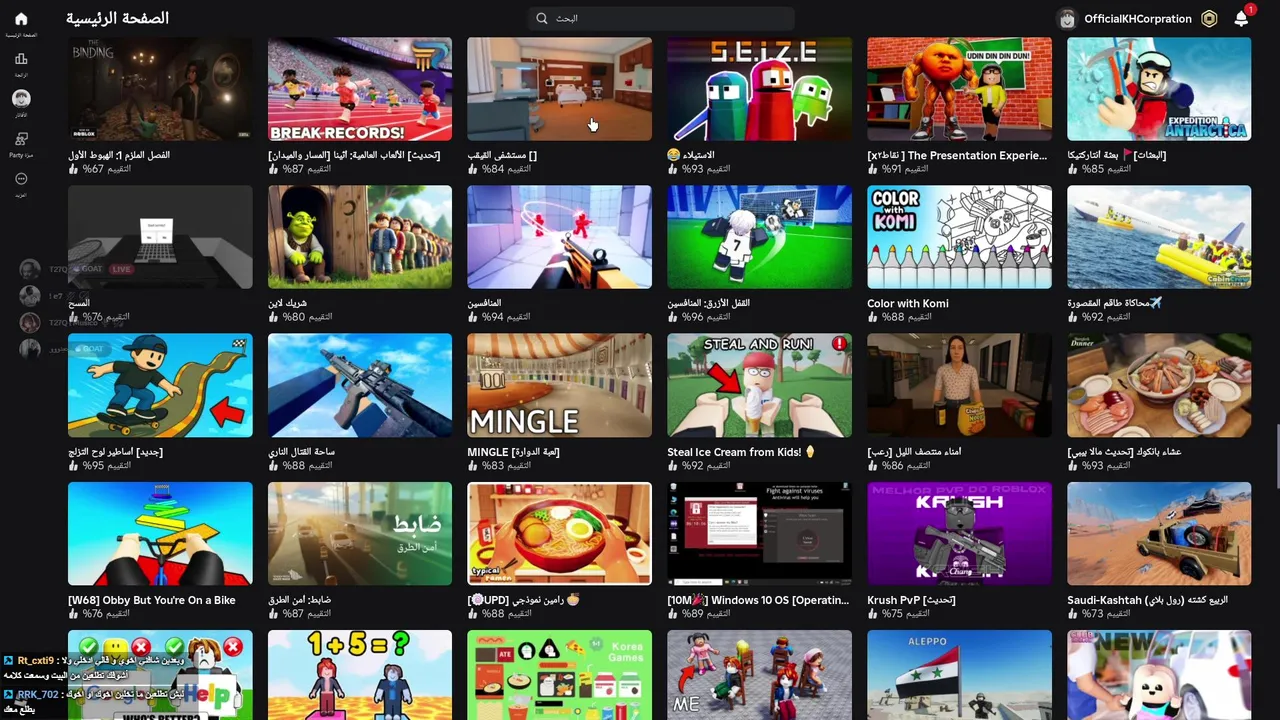
Task: Open the bike obby game thumbnail
Action: pyautogui.click(x=160, y=533)
